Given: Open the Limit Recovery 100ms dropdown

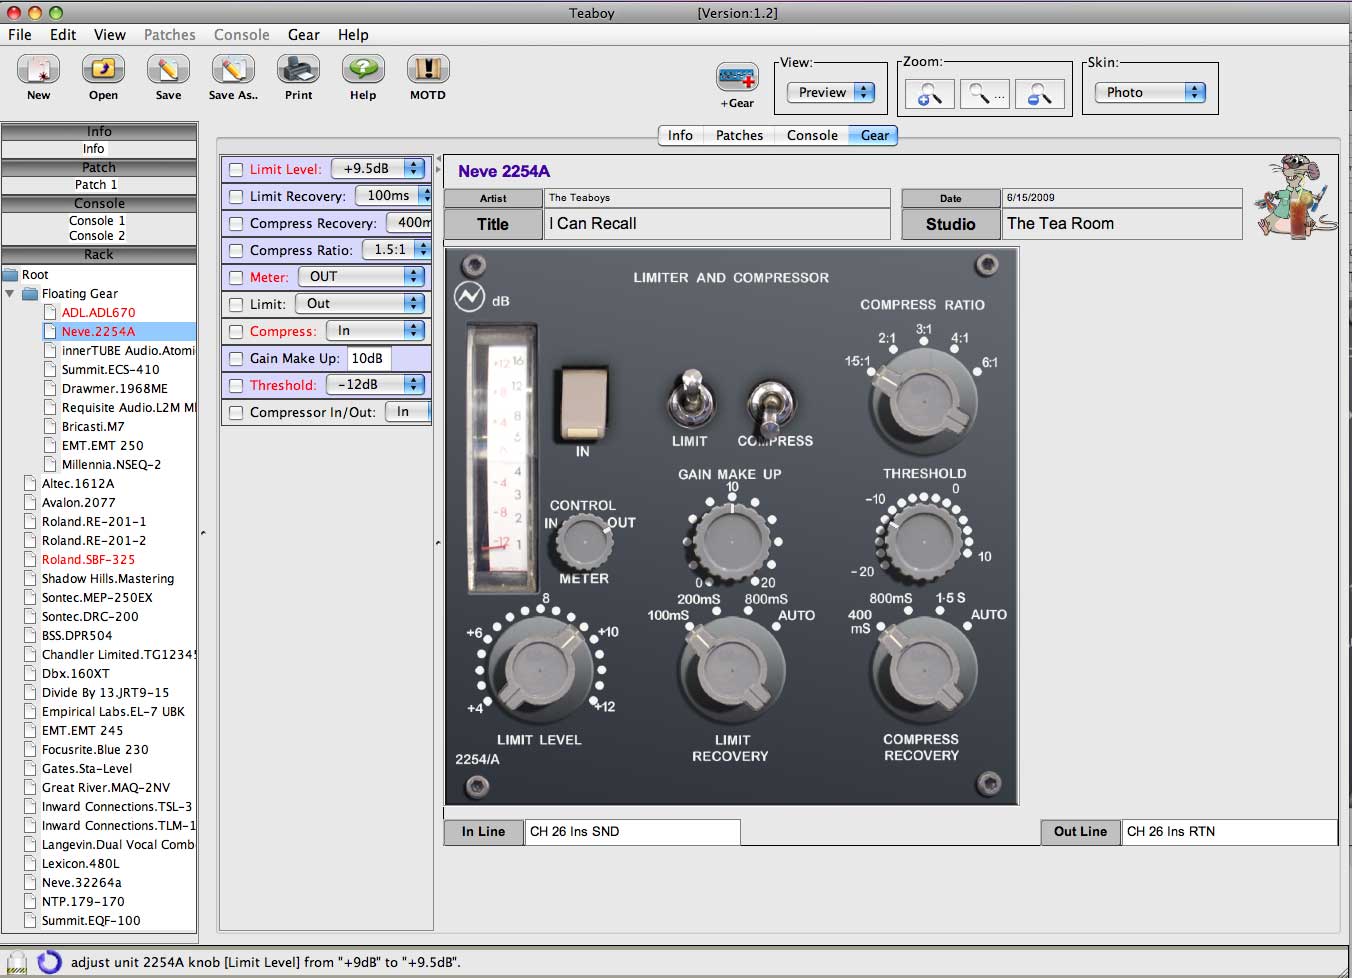Looking at the screenshot, I should pos(394,196).
